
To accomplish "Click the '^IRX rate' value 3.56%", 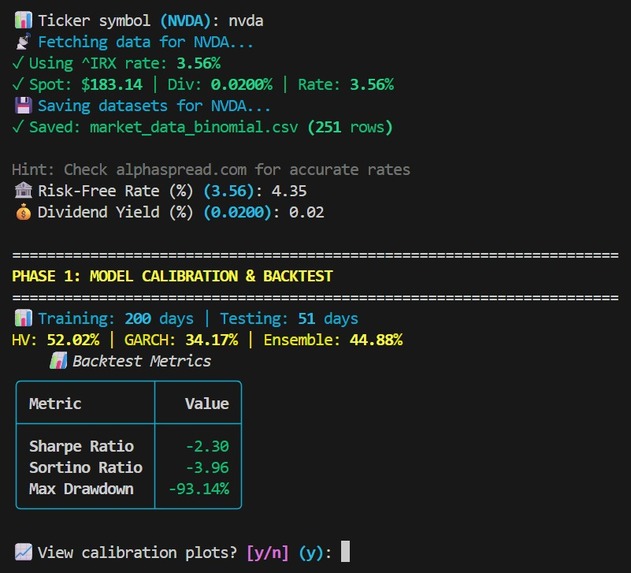I will (x=198, y=63).
